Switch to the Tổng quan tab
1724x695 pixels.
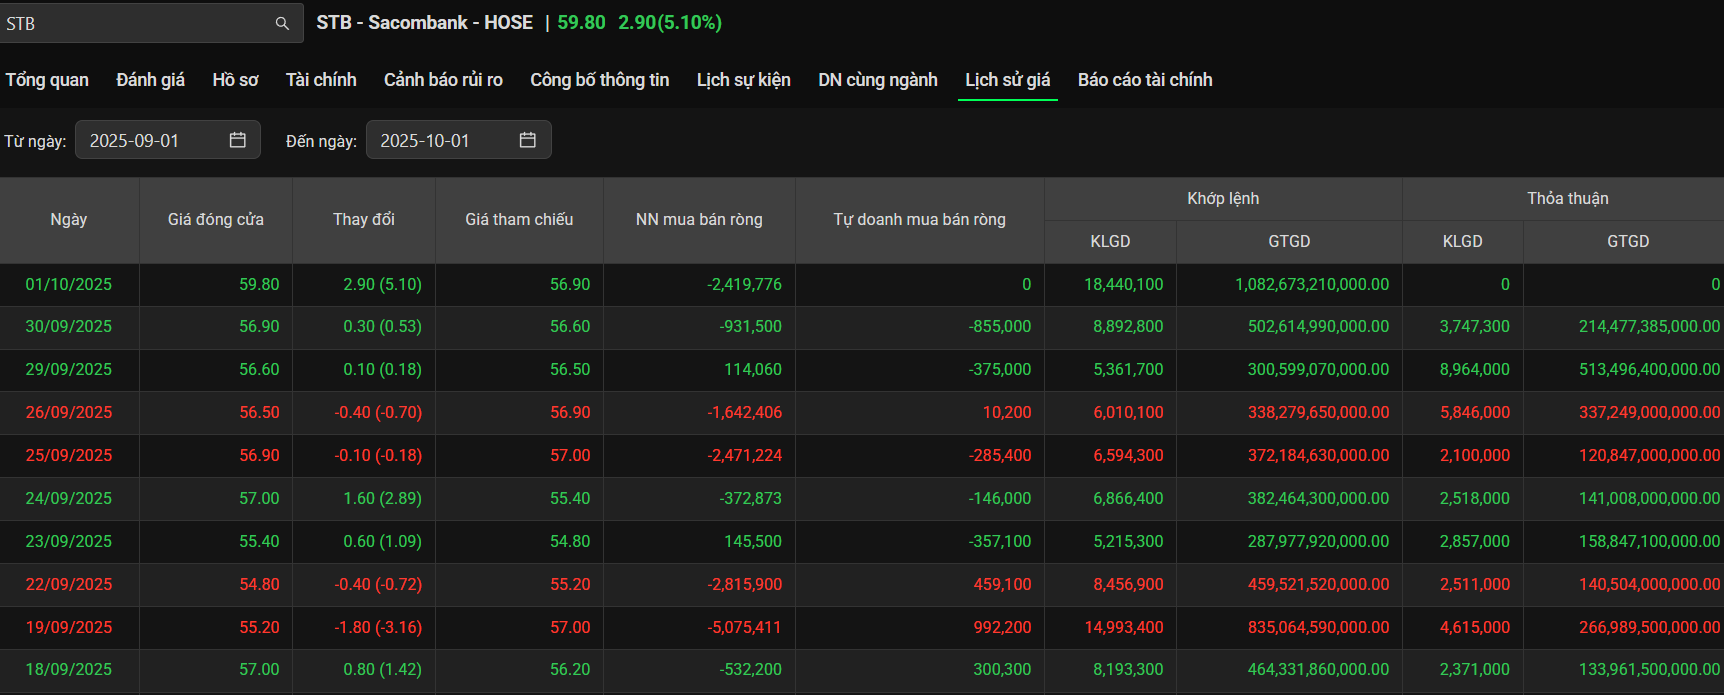(47, 80)
